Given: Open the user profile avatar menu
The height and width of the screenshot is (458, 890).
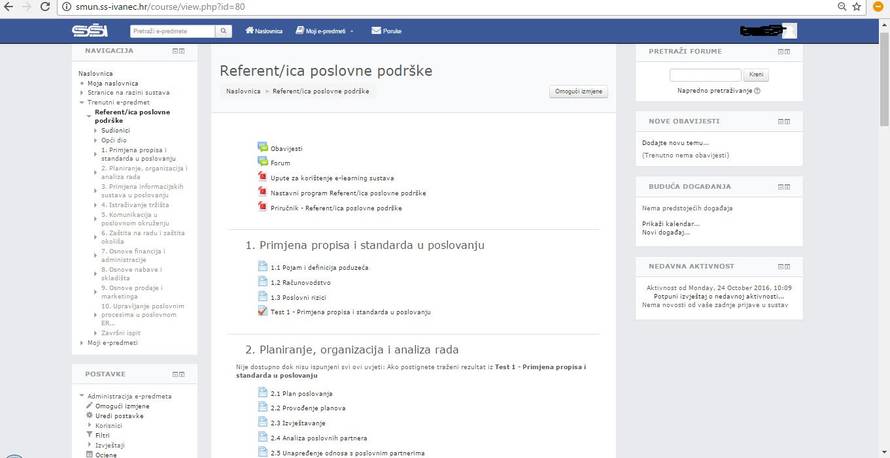Looking at the screenshot, I should (x=790, y=31).
